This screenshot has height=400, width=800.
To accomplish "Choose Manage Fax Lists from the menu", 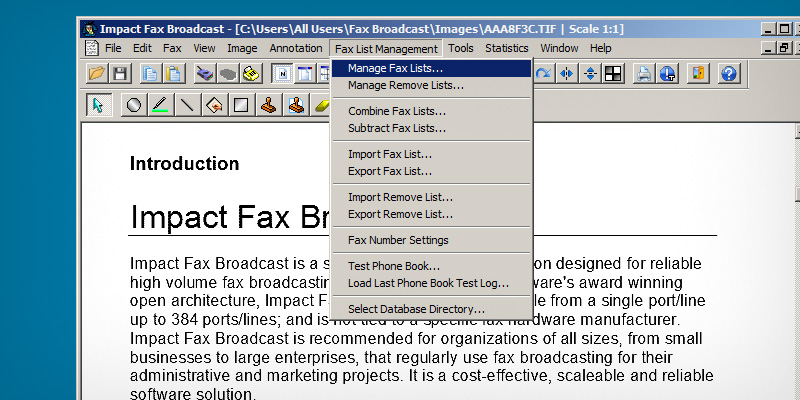I will pyautogui.click(x=395, y=68).
